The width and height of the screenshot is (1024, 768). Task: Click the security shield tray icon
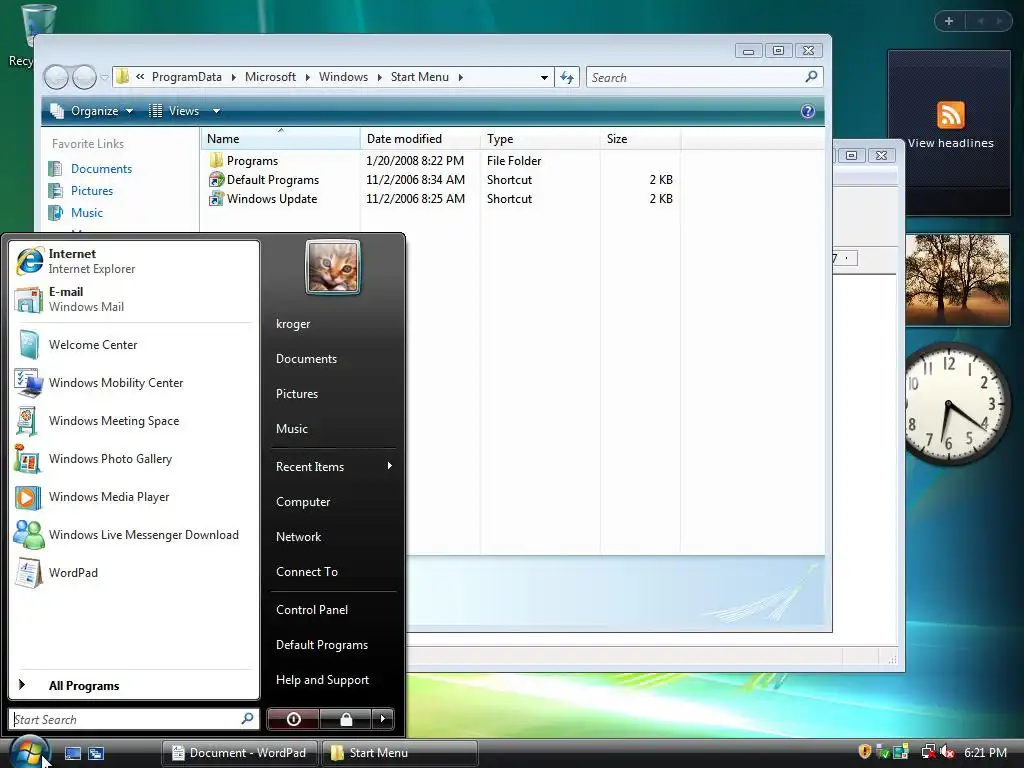(865, 752)
